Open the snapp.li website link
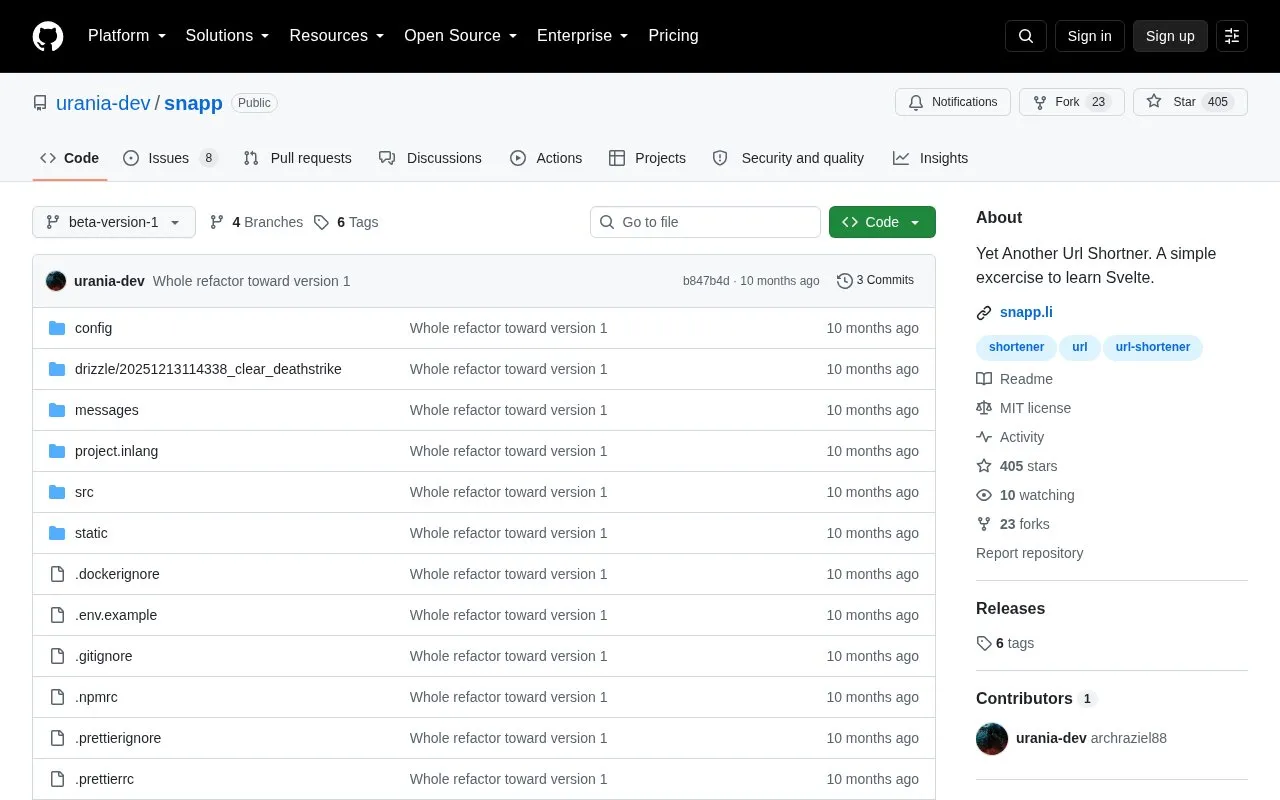This screenshot has width=1280, height=800. coord(1026,313)
